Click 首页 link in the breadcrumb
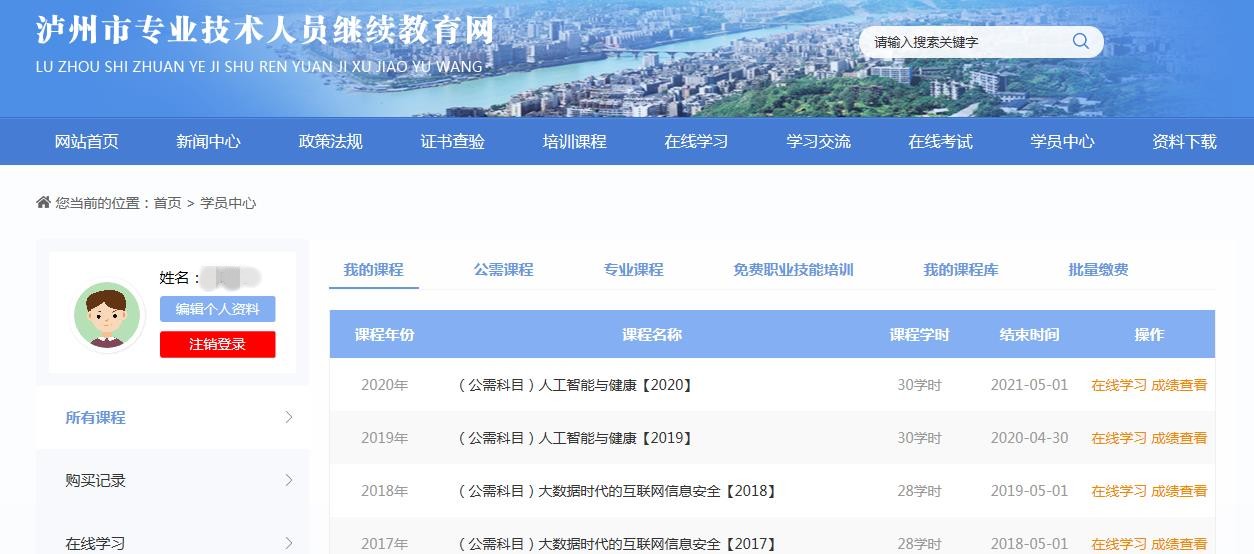This screenshot has height=554, width=1254. (x=167, y=203)
